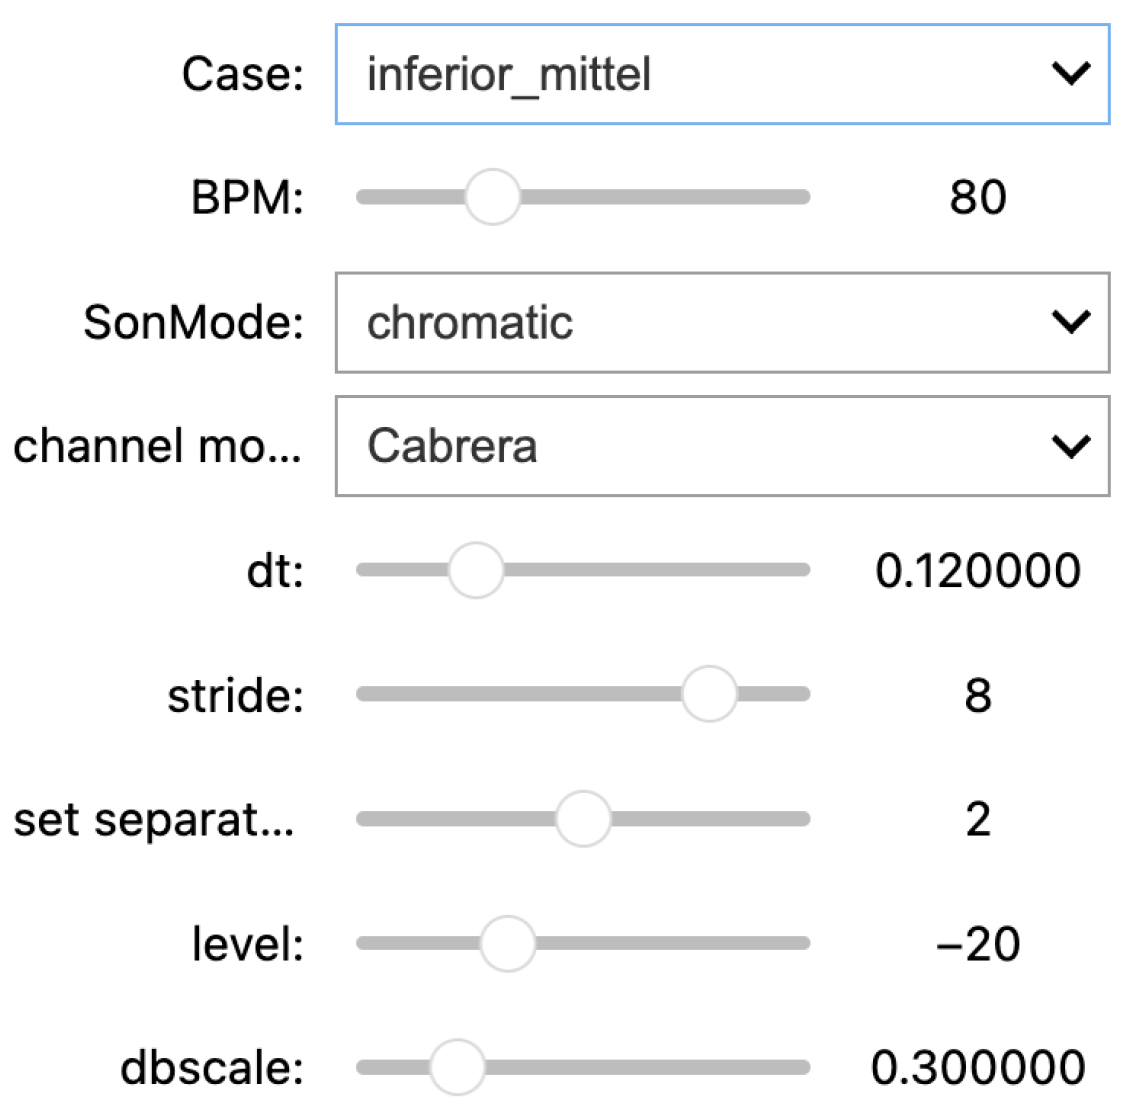Viewport: 1135px width, 1113px height.
Task: Open the channel mode dropdown showing Cabrera
Action: pyautogui.click(x=700, y=446)
